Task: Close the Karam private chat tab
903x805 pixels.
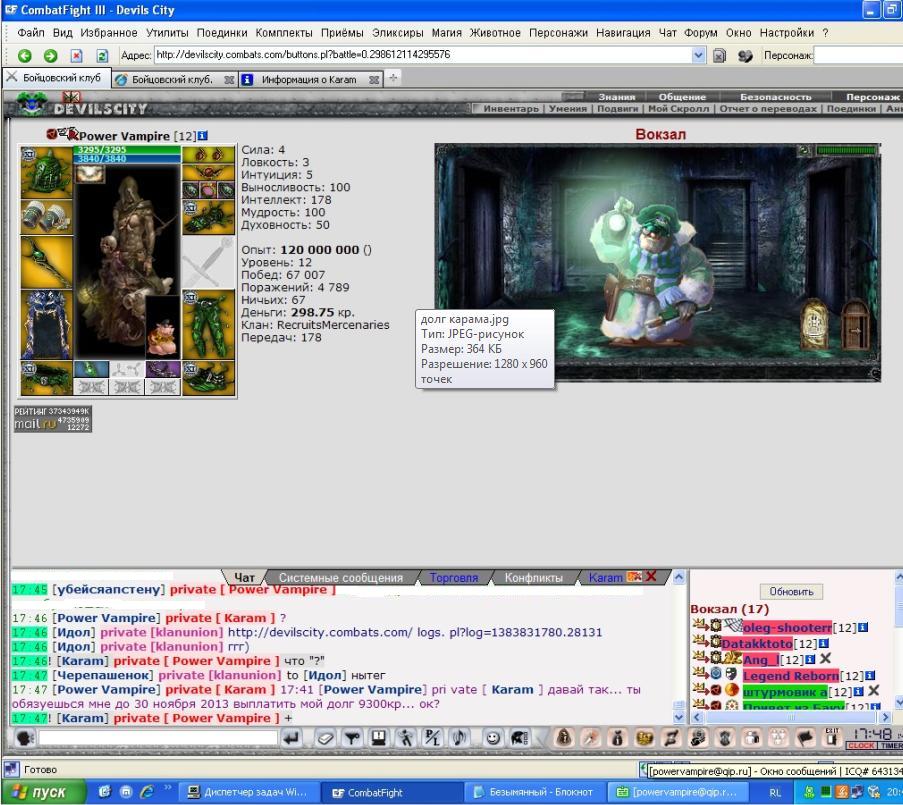Action: pyautogui.click(x=651, y=577)
